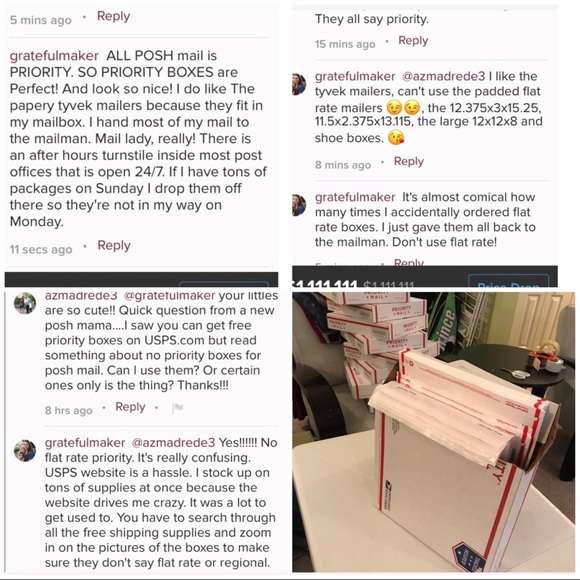The height and width of the screenshot is (580, 580).
Task: Open gratefulmaker avatar beside tyvek mailers comment
Action: (299, 84)
